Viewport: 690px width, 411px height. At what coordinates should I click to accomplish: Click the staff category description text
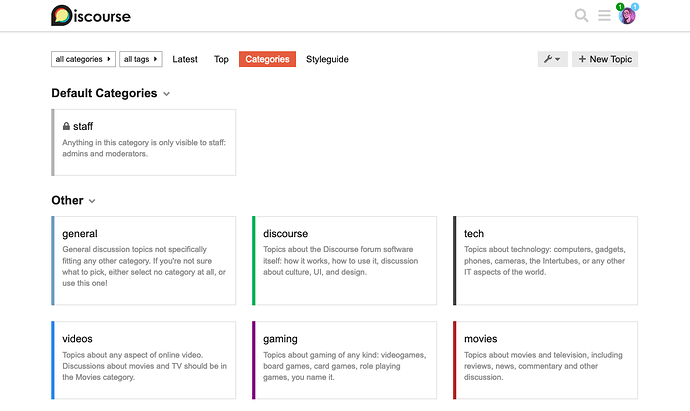coord(144,148)
